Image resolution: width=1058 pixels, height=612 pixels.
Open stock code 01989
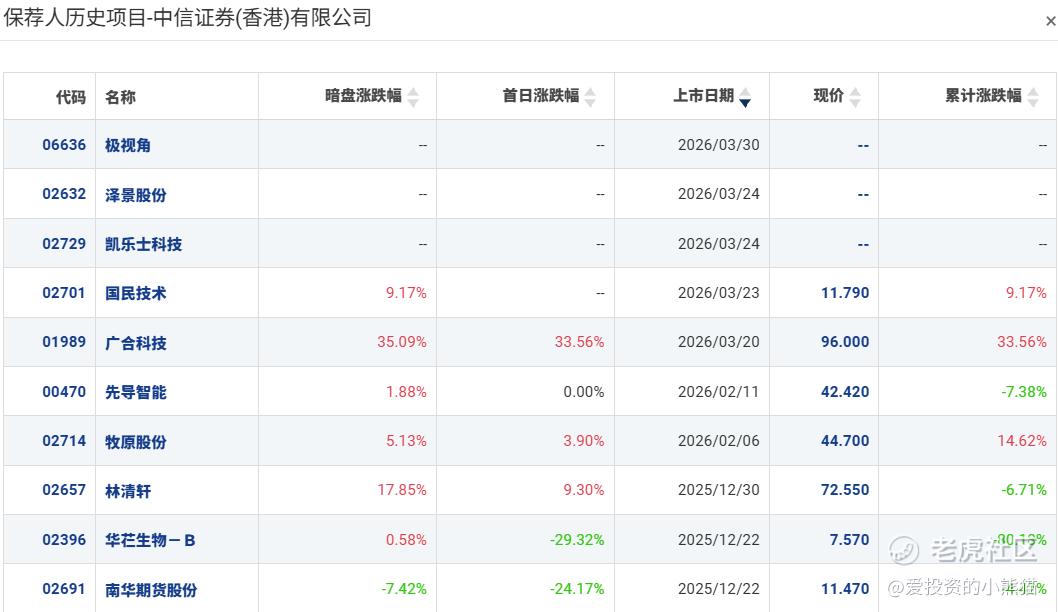point(64,342)
